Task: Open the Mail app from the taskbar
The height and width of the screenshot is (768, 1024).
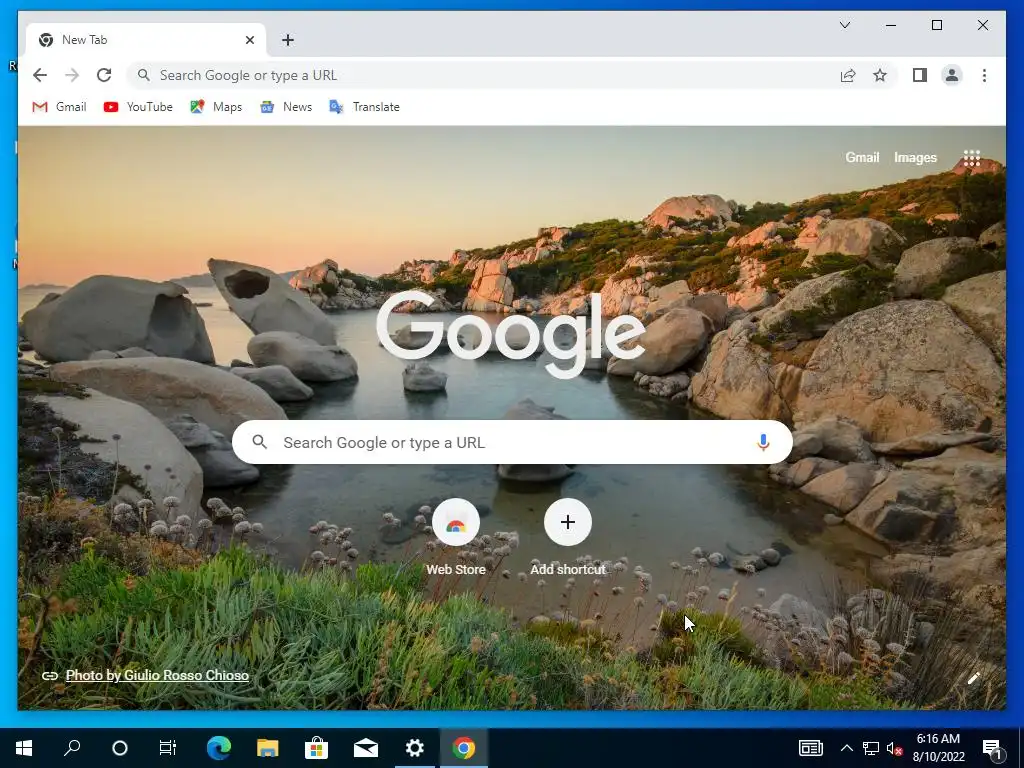Action: click(x=366, y=748)
